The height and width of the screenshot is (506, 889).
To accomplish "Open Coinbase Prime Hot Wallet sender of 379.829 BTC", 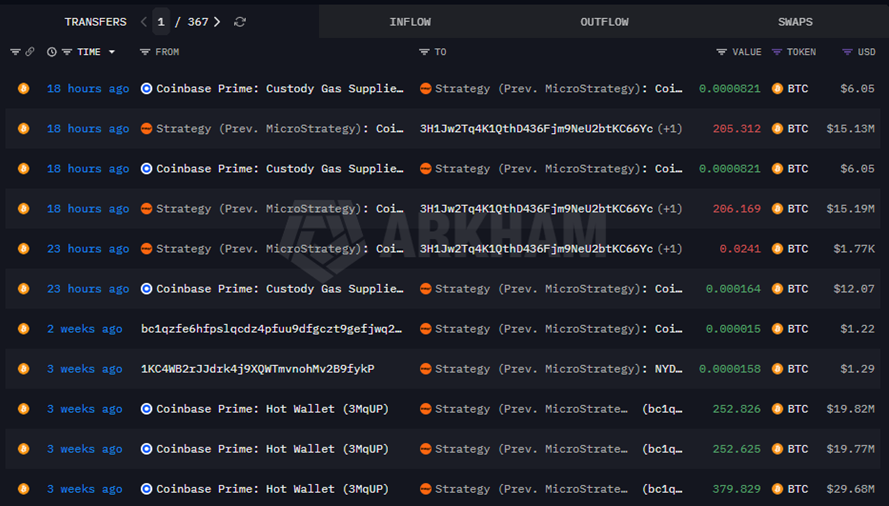I will [x=272, y=489].
